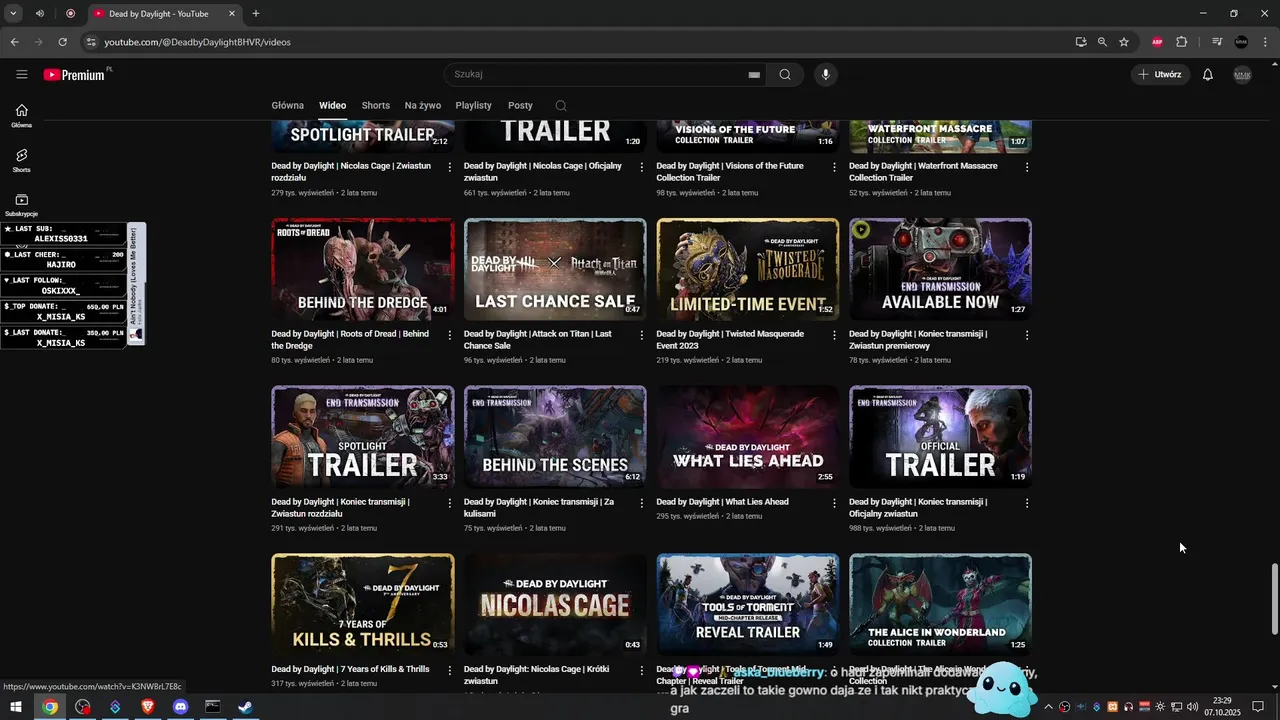Open a new browser tab
The height and width of the screenshot is (720, 1280).
click(x=256, y=13)
